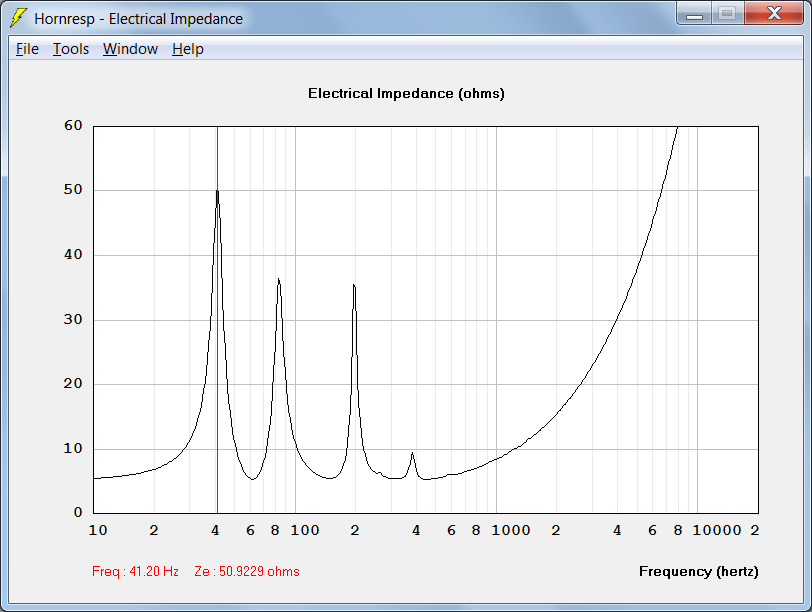Maximize the Hornresp window
Viewport: 812px width, 612px height.
728,13
